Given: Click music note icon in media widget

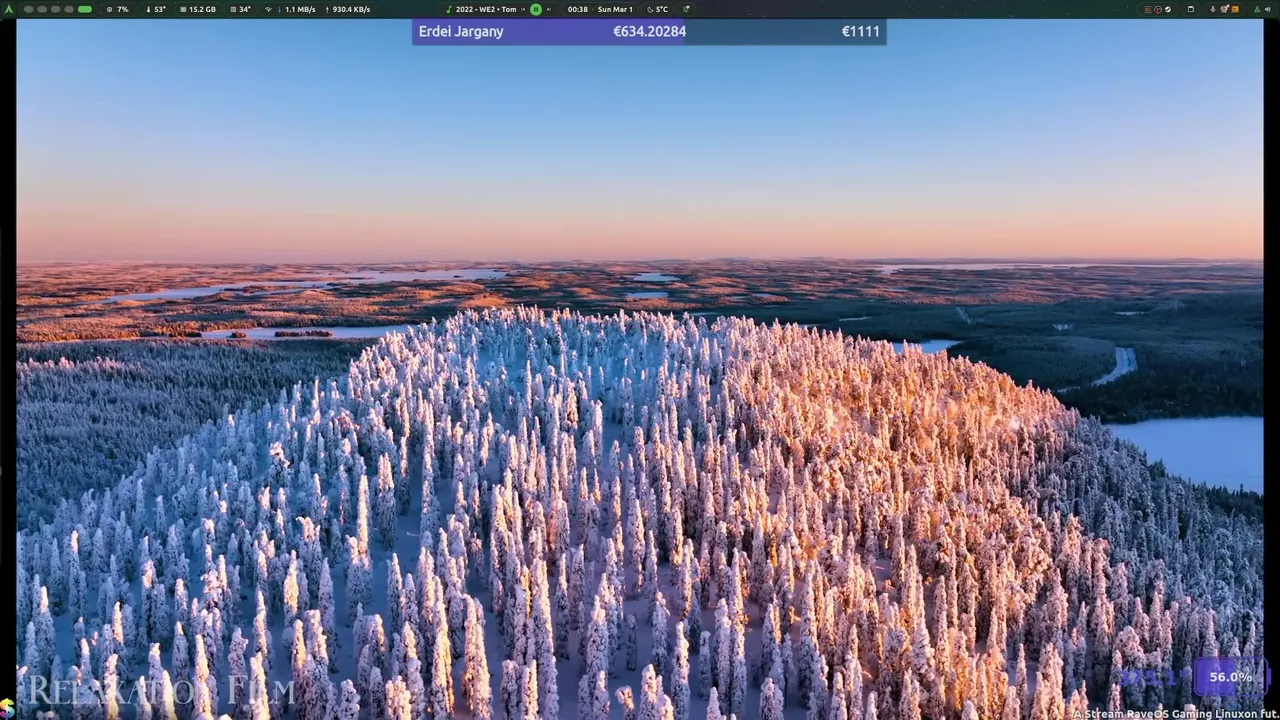Looking at the screenshot, I should coord(449,9).
